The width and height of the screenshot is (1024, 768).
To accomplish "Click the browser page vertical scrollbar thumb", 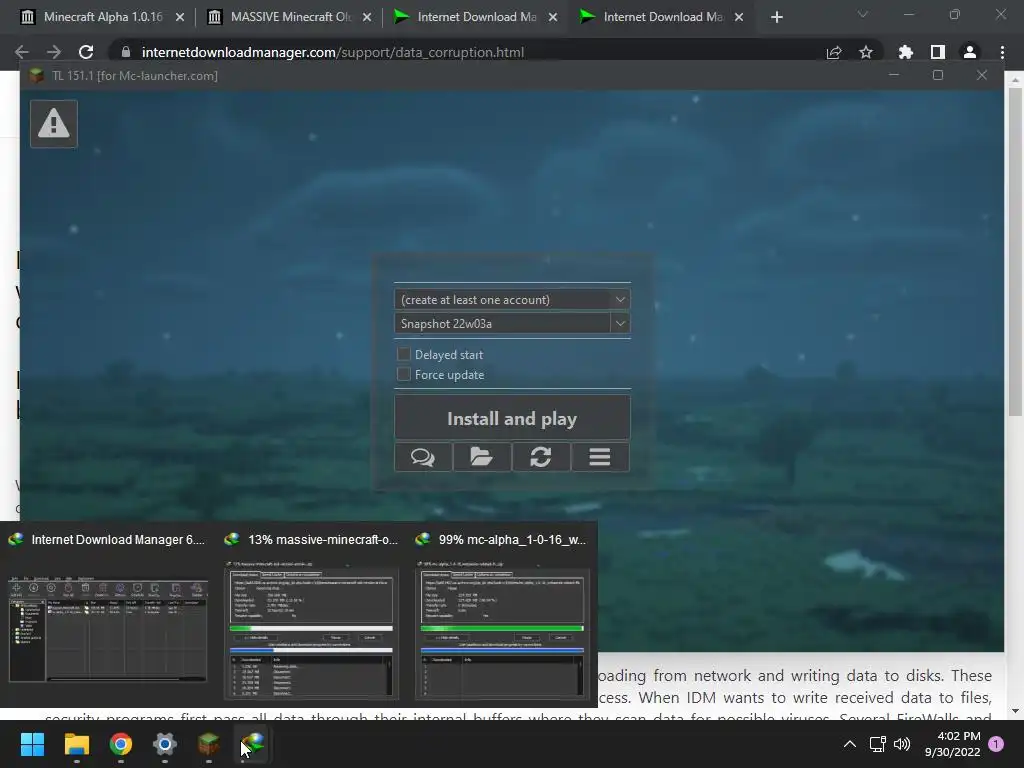I will point(1014,251).
